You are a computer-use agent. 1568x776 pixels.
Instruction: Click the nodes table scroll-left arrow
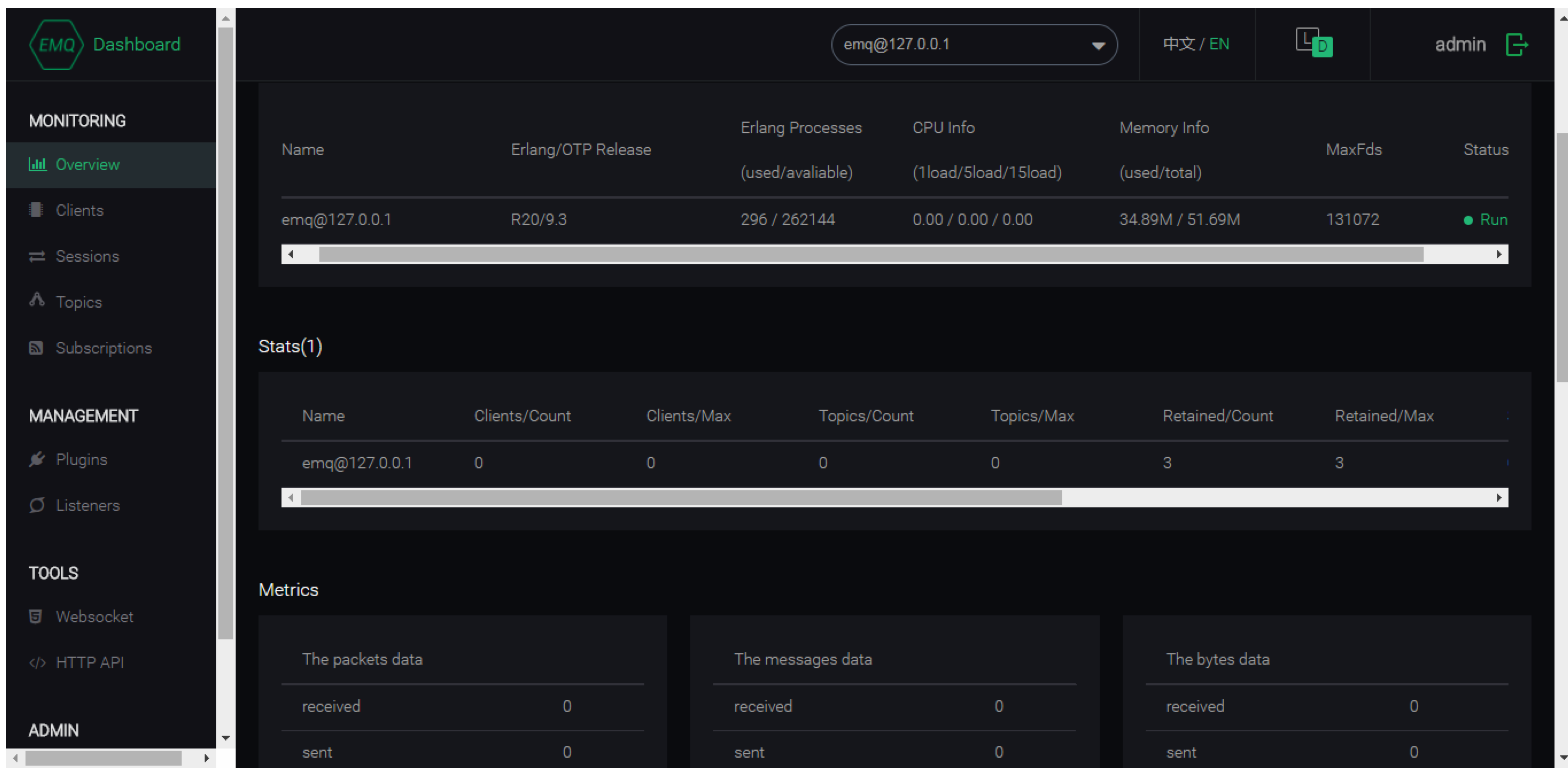pos(291,255)
